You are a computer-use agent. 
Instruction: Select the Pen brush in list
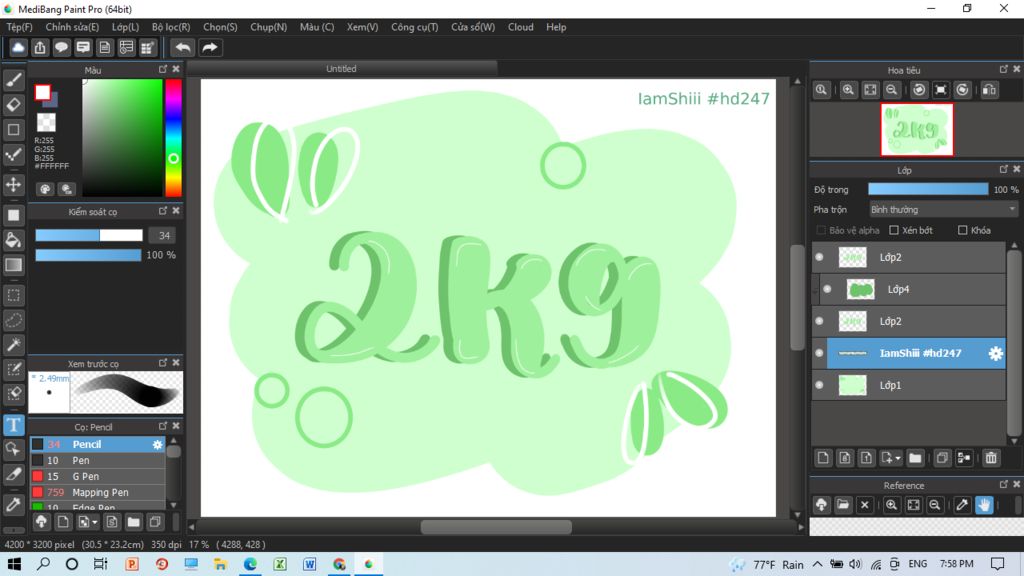pyautogui.click(x=97, y=460)
